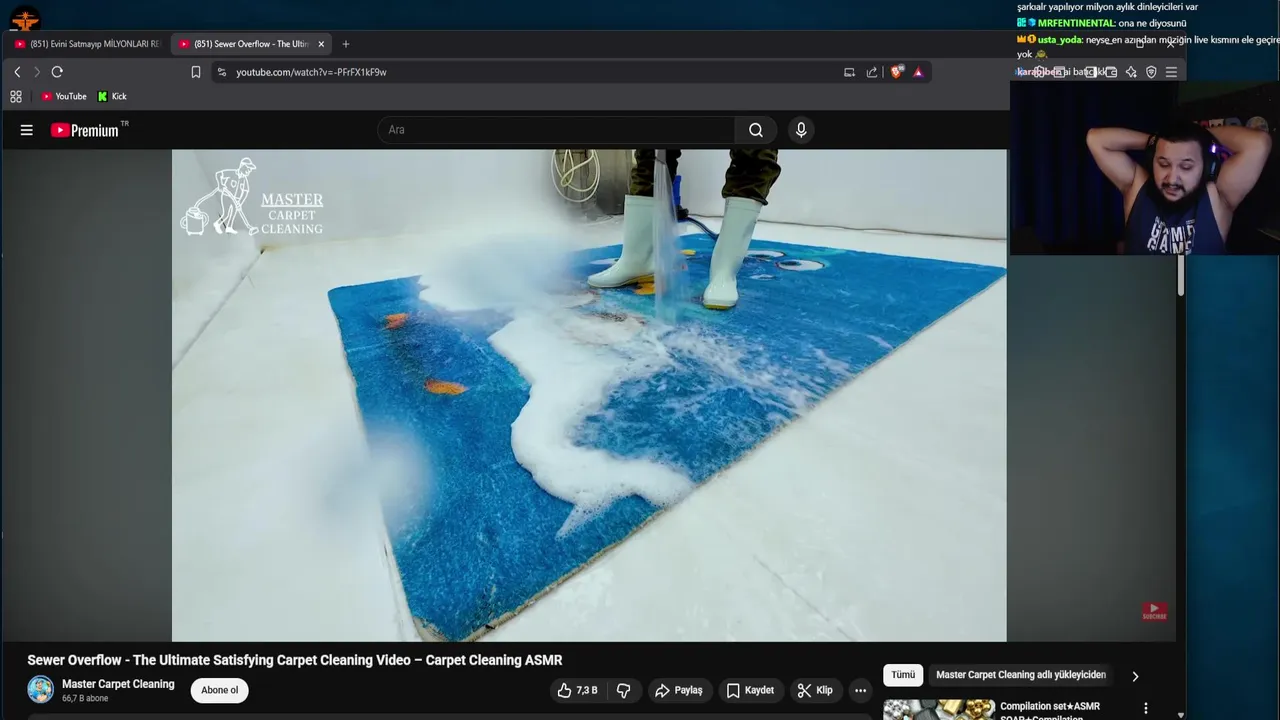Open browser hamburger menu at top right

click(1171, 72)
